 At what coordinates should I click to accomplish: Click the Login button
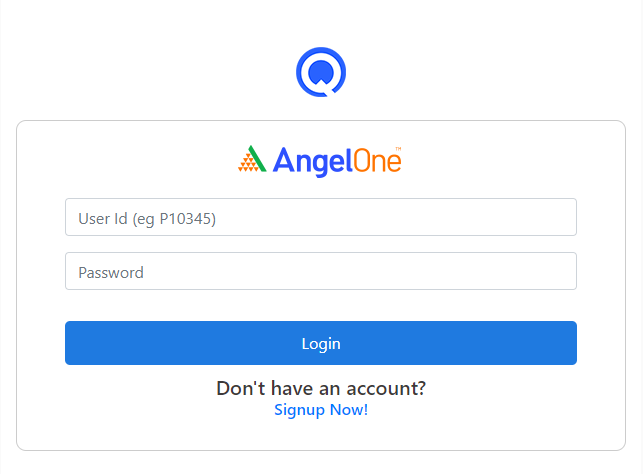(321, 343)
